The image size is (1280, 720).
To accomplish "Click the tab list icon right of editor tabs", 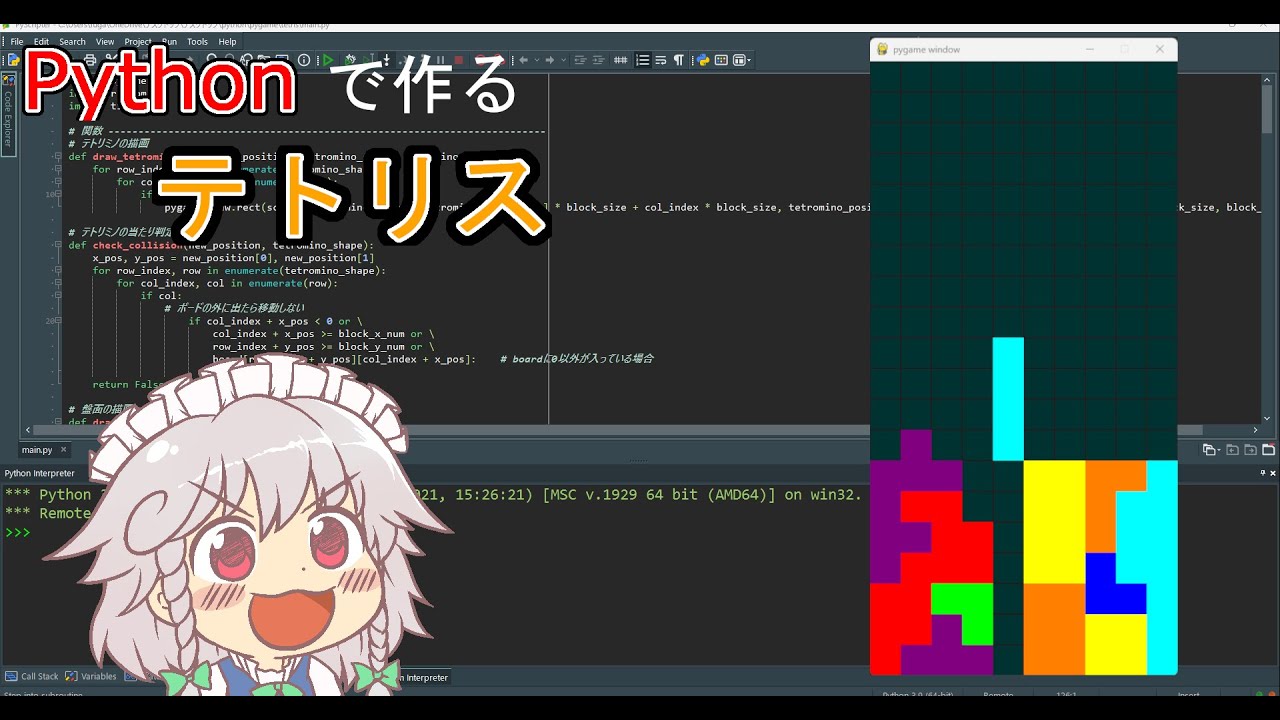I will [x=1210, y=450].
